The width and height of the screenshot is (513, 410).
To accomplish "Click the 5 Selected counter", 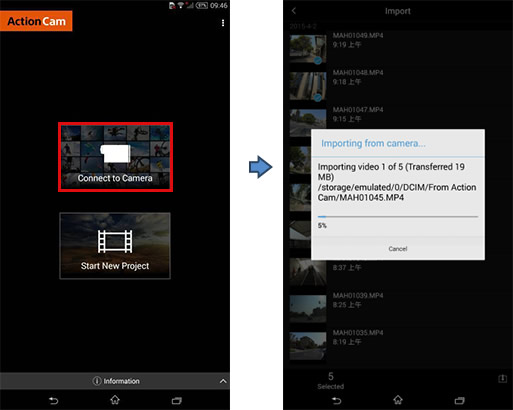I will click(331, 381).
